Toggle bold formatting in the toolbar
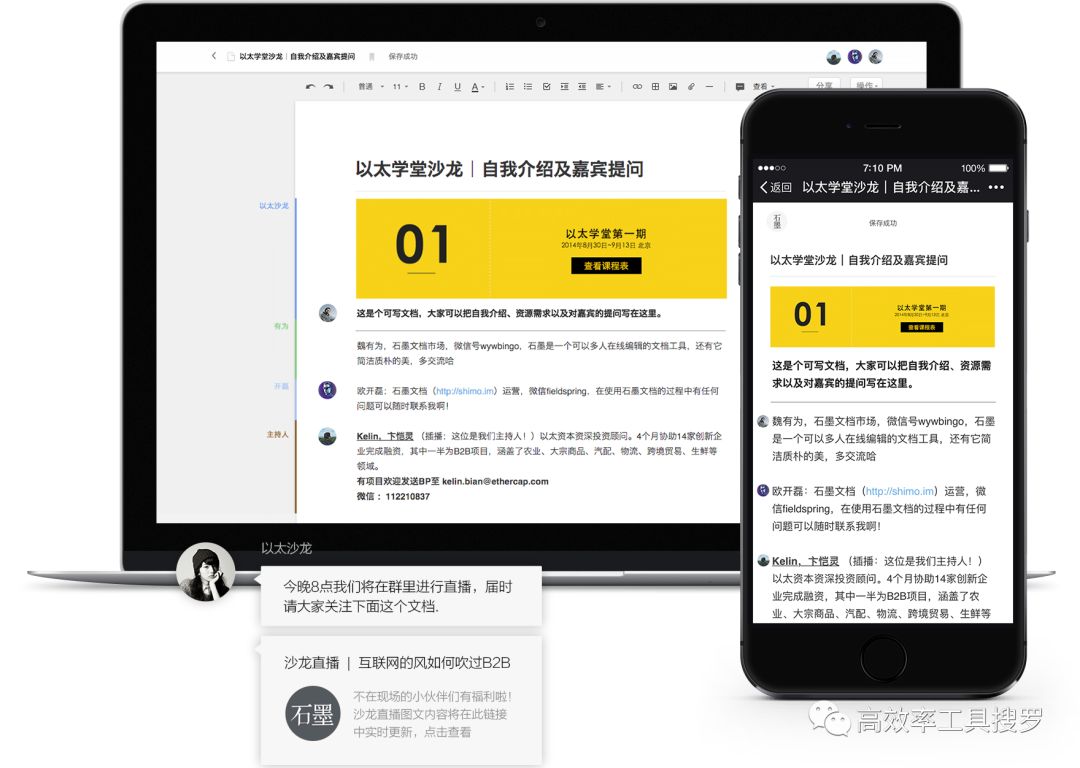 coord(422,87)
